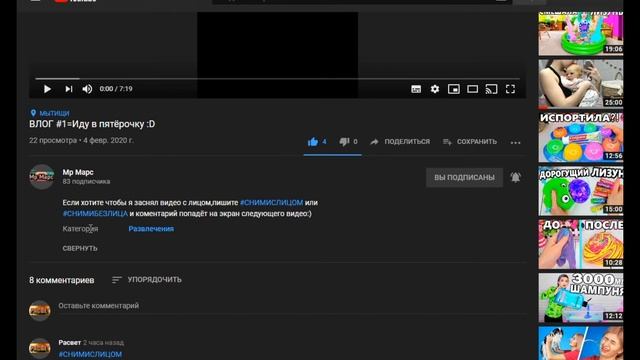Open player settings gear
The width and height of the screenshot is (640, 360).
coord(435,89)
